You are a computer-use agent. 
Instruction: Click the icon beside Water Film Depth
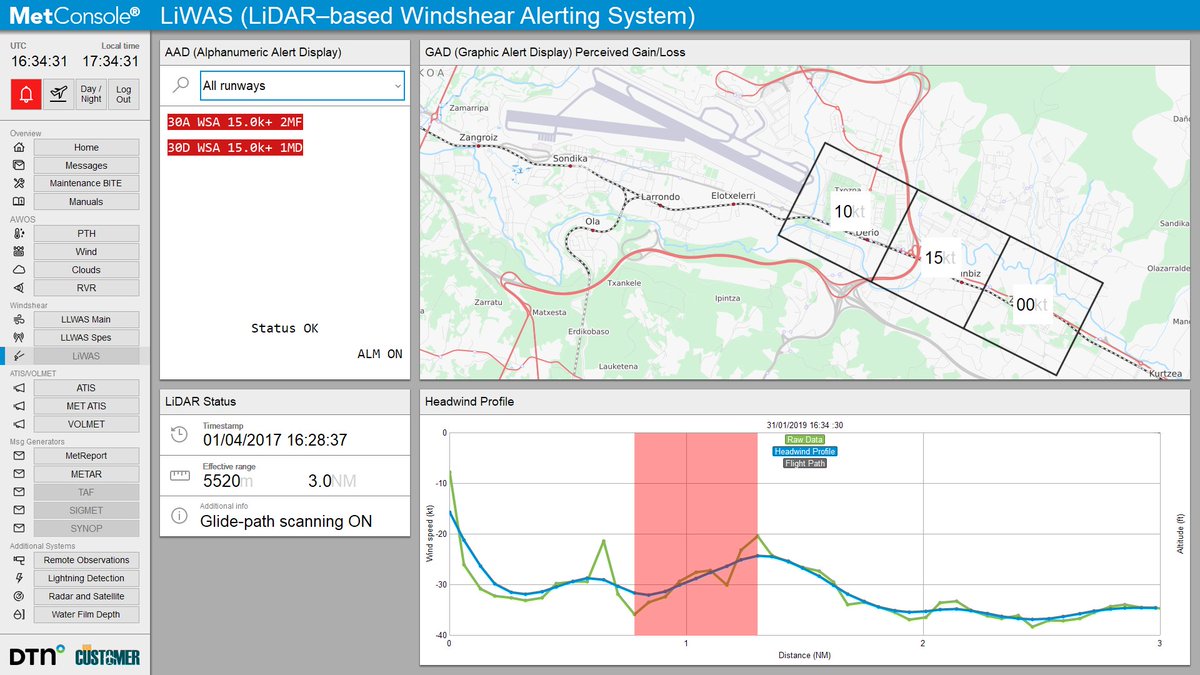click(18, 615)
